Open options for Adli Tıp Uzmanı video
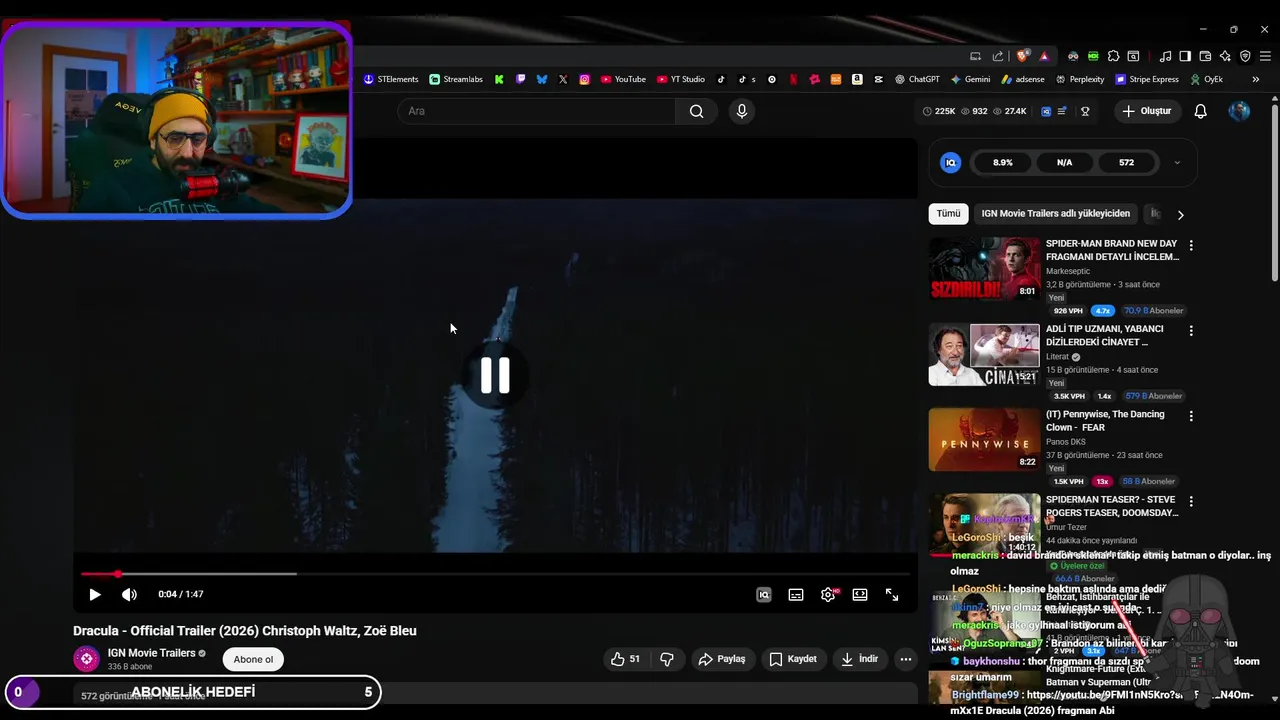1280x720 pixels. [x=1190, y=330]
